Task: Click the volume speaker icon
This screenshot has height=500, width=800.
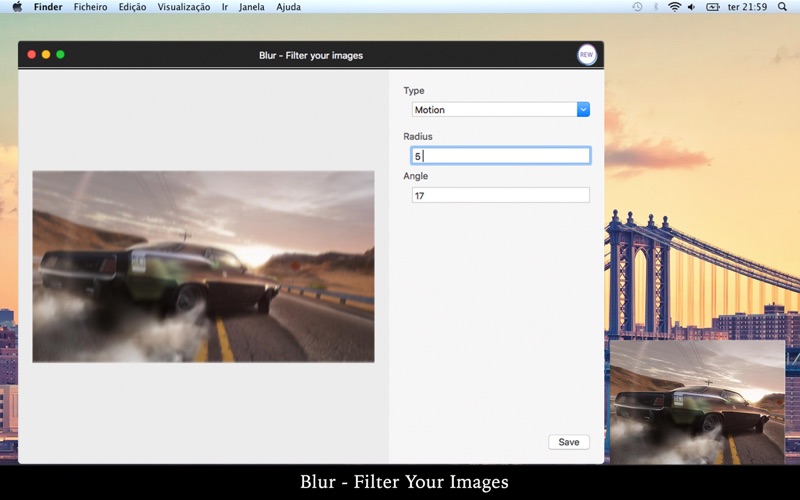Action: (x=691, y=7)
